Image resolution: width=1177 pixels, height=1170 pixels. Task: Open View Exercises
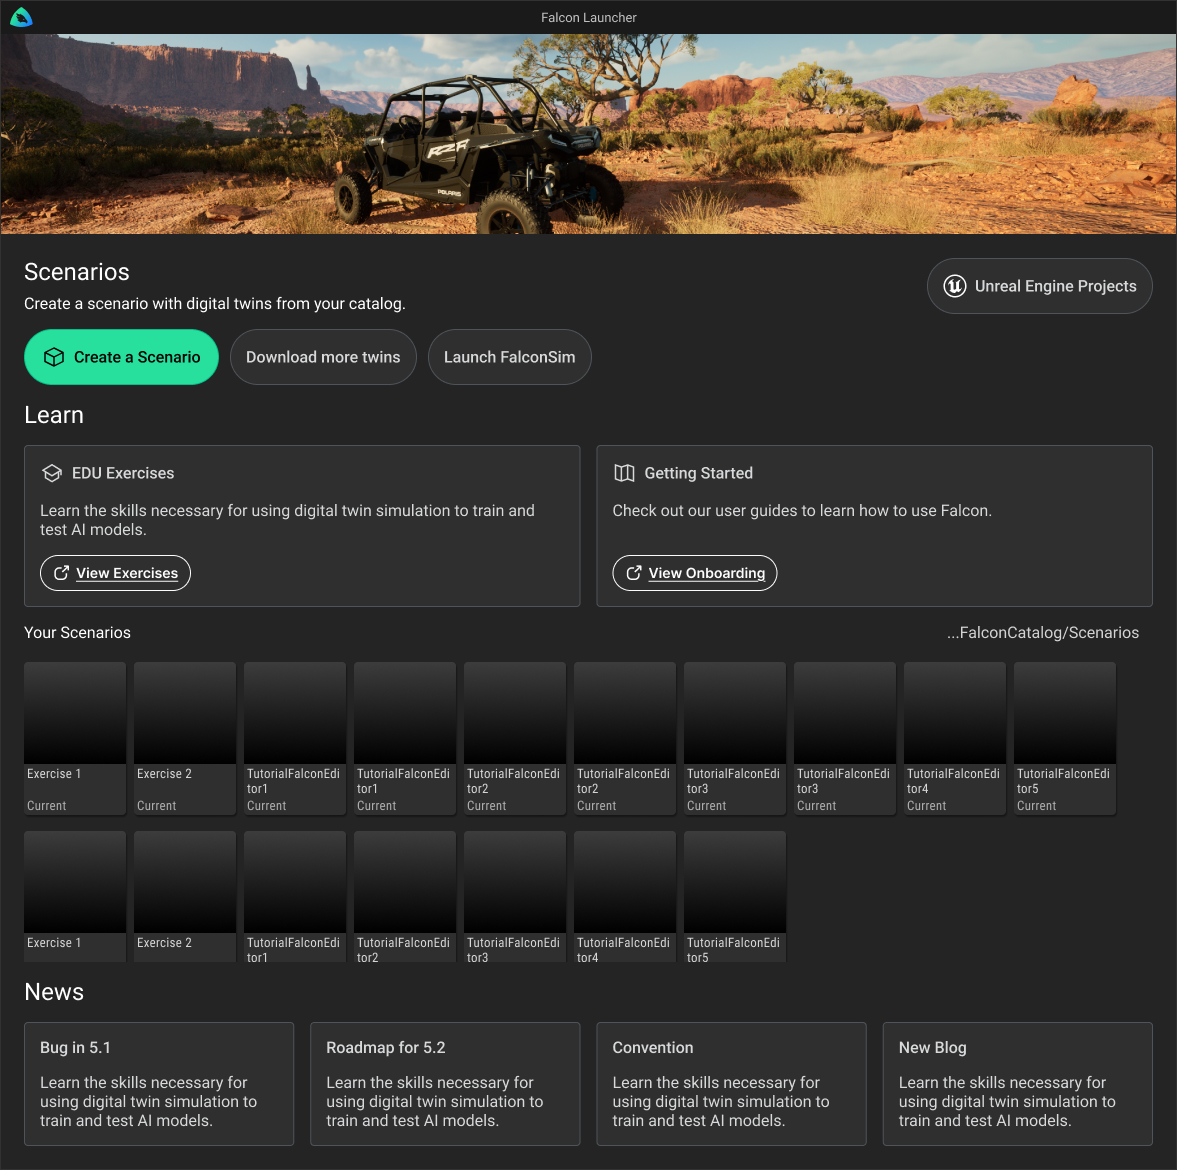tap(115, 572)
